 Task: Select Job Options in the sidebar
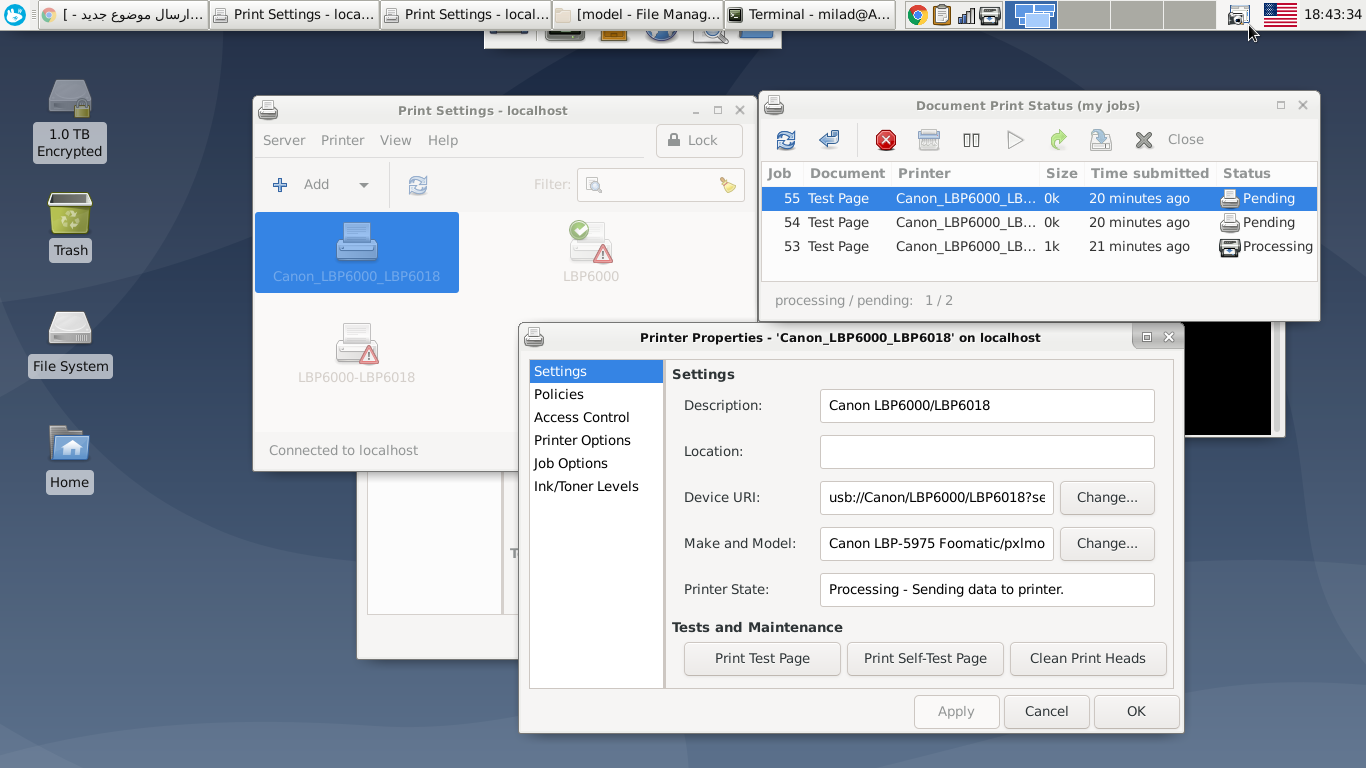pos(570,463)
